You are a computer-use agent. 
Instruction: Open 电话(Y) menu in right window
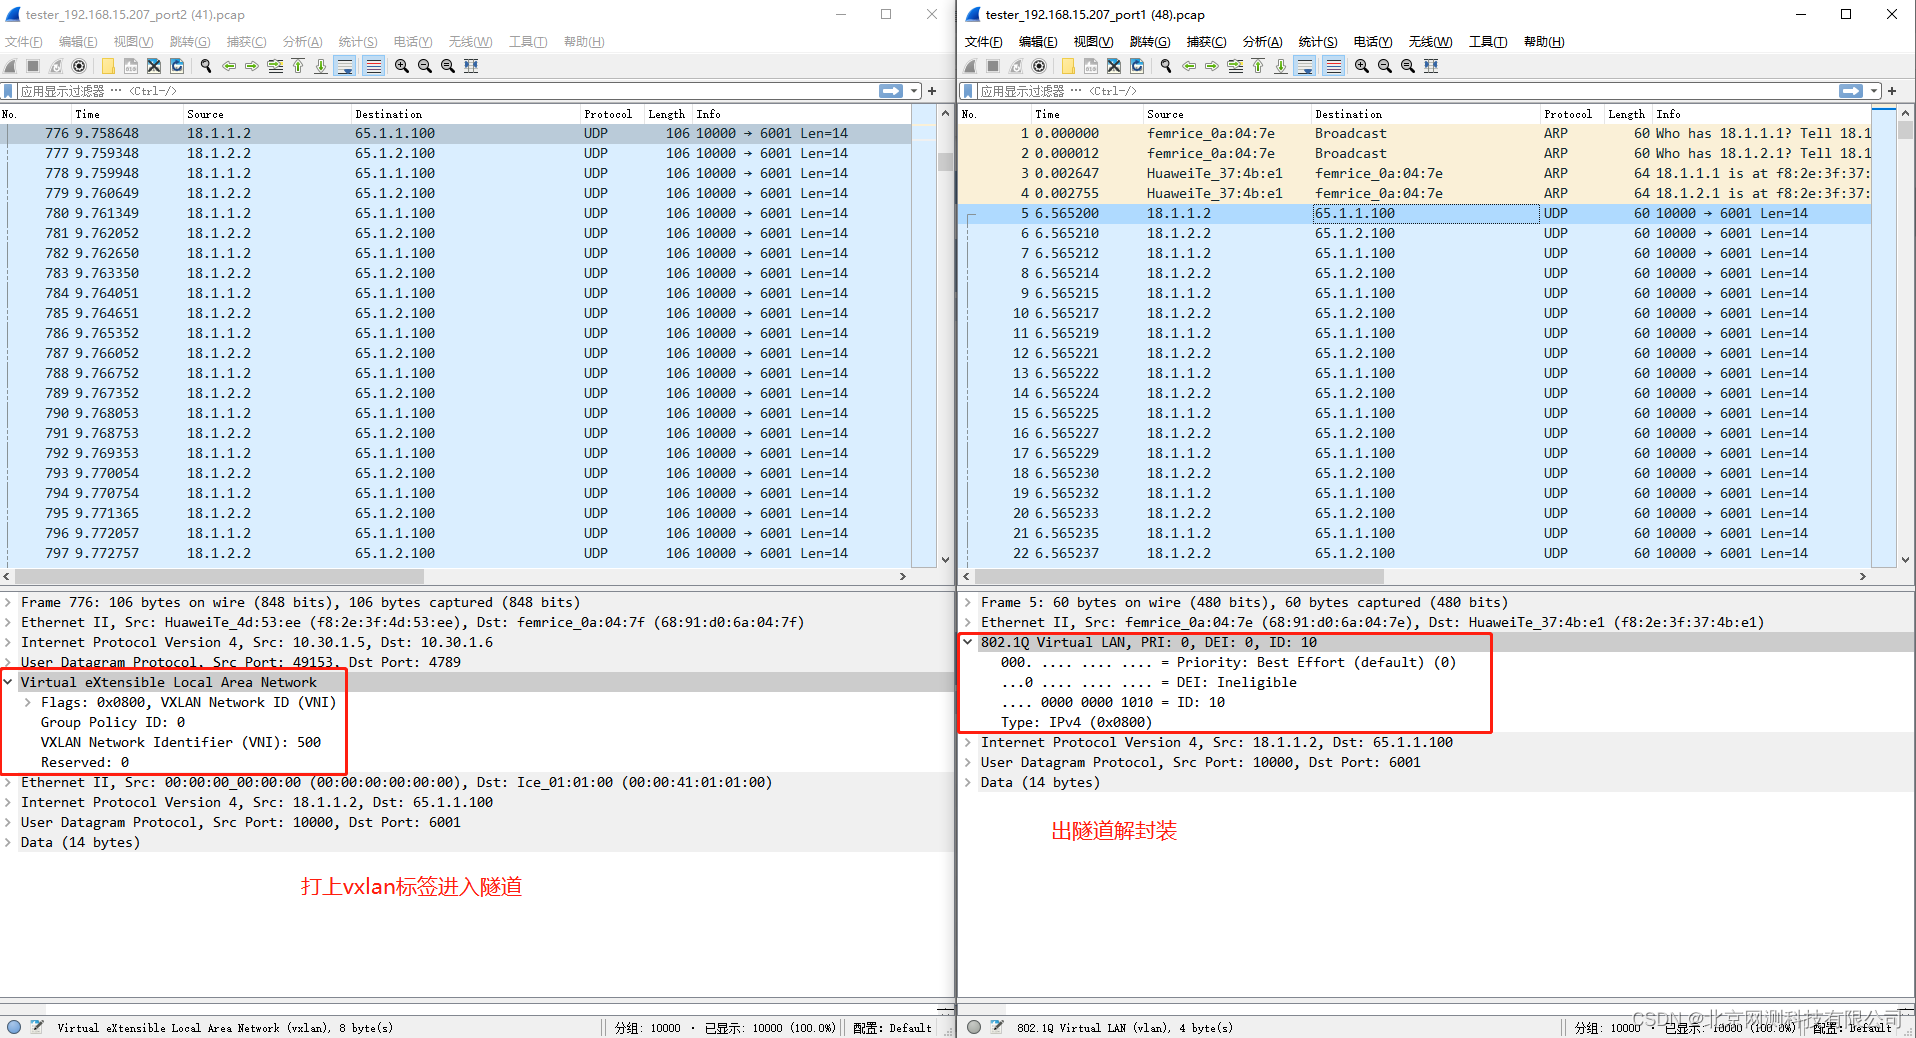(1372, 42)
